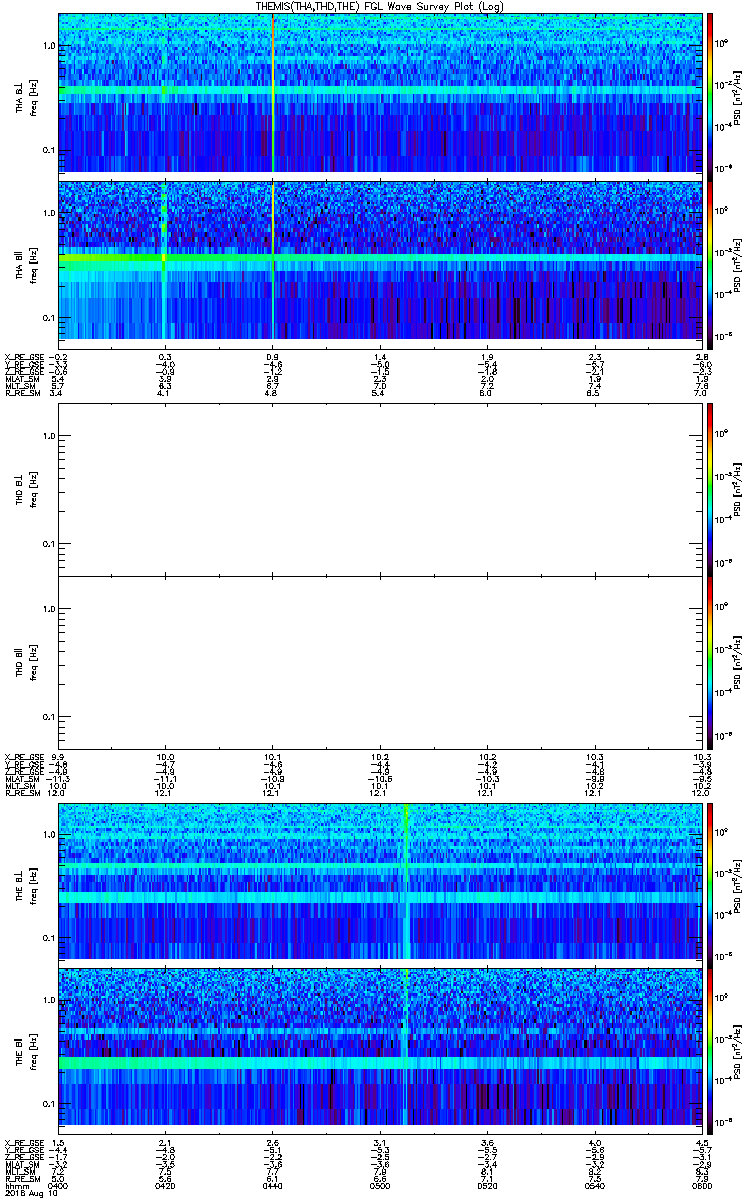Click the green vertical spike in THE B⊥
The height and width of the screenshot is (1200, 750).
coord(405,881)
